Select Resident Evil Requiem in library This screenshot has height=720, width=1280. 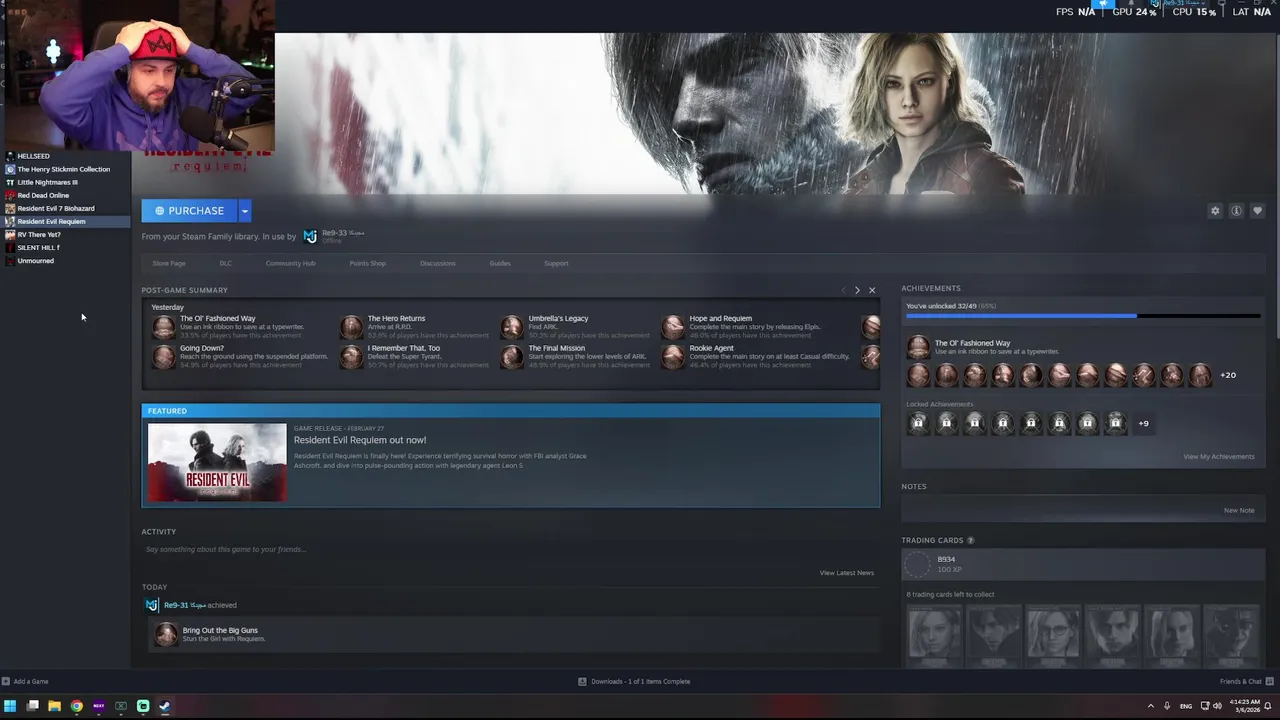coord(65,221)
